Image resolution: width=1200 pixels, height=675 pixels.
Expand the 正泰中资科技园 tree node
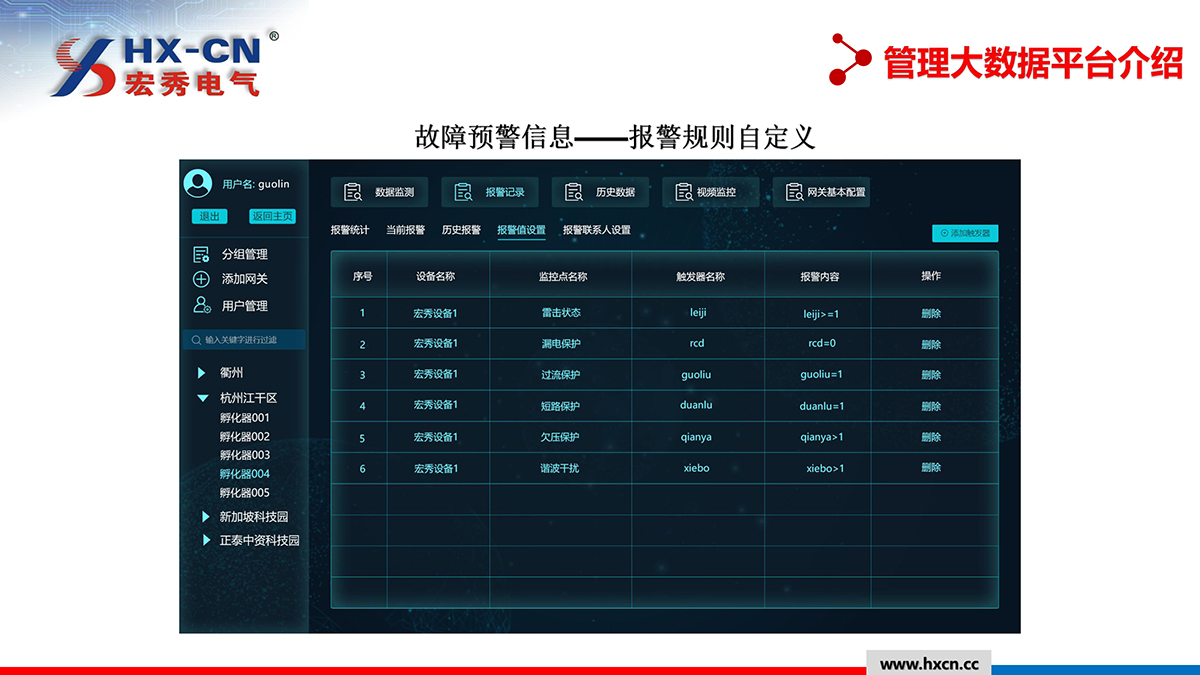pyautogui.click(x=204, y=541)
